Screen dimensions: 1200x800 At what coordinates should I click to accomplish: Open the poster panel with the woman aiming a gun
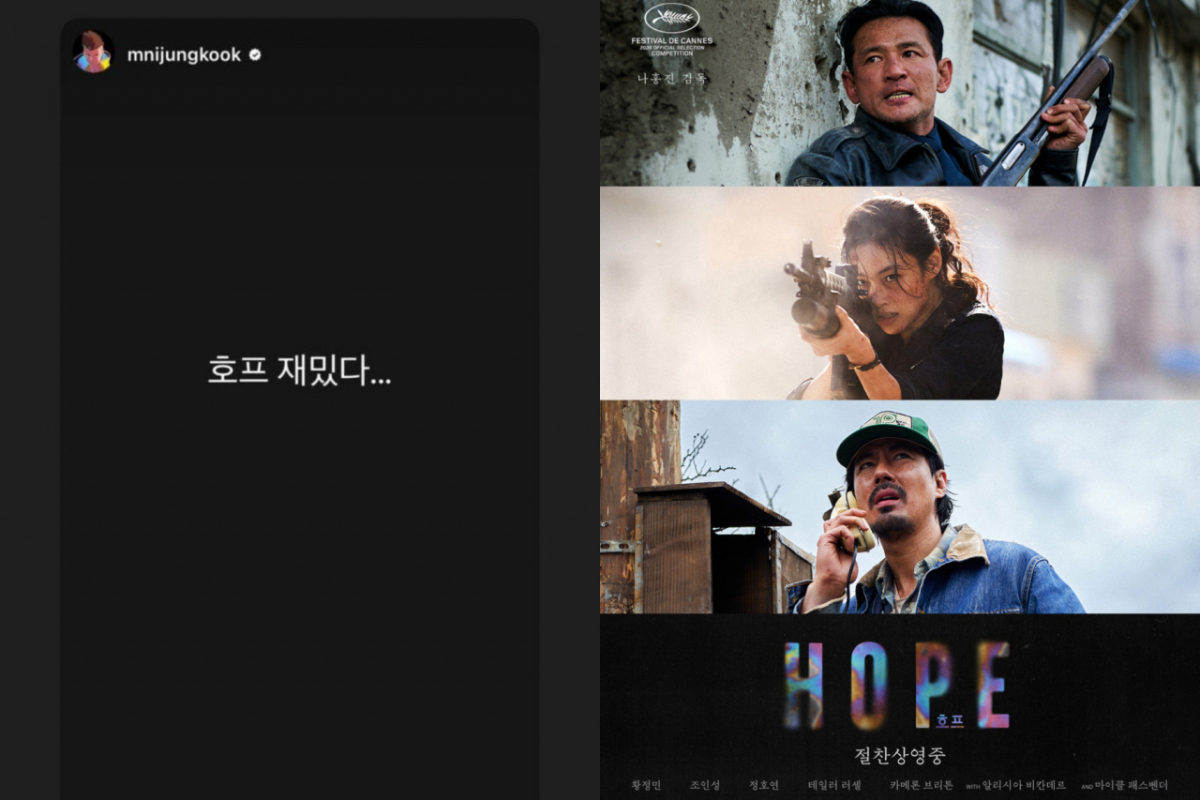point(900,293)
